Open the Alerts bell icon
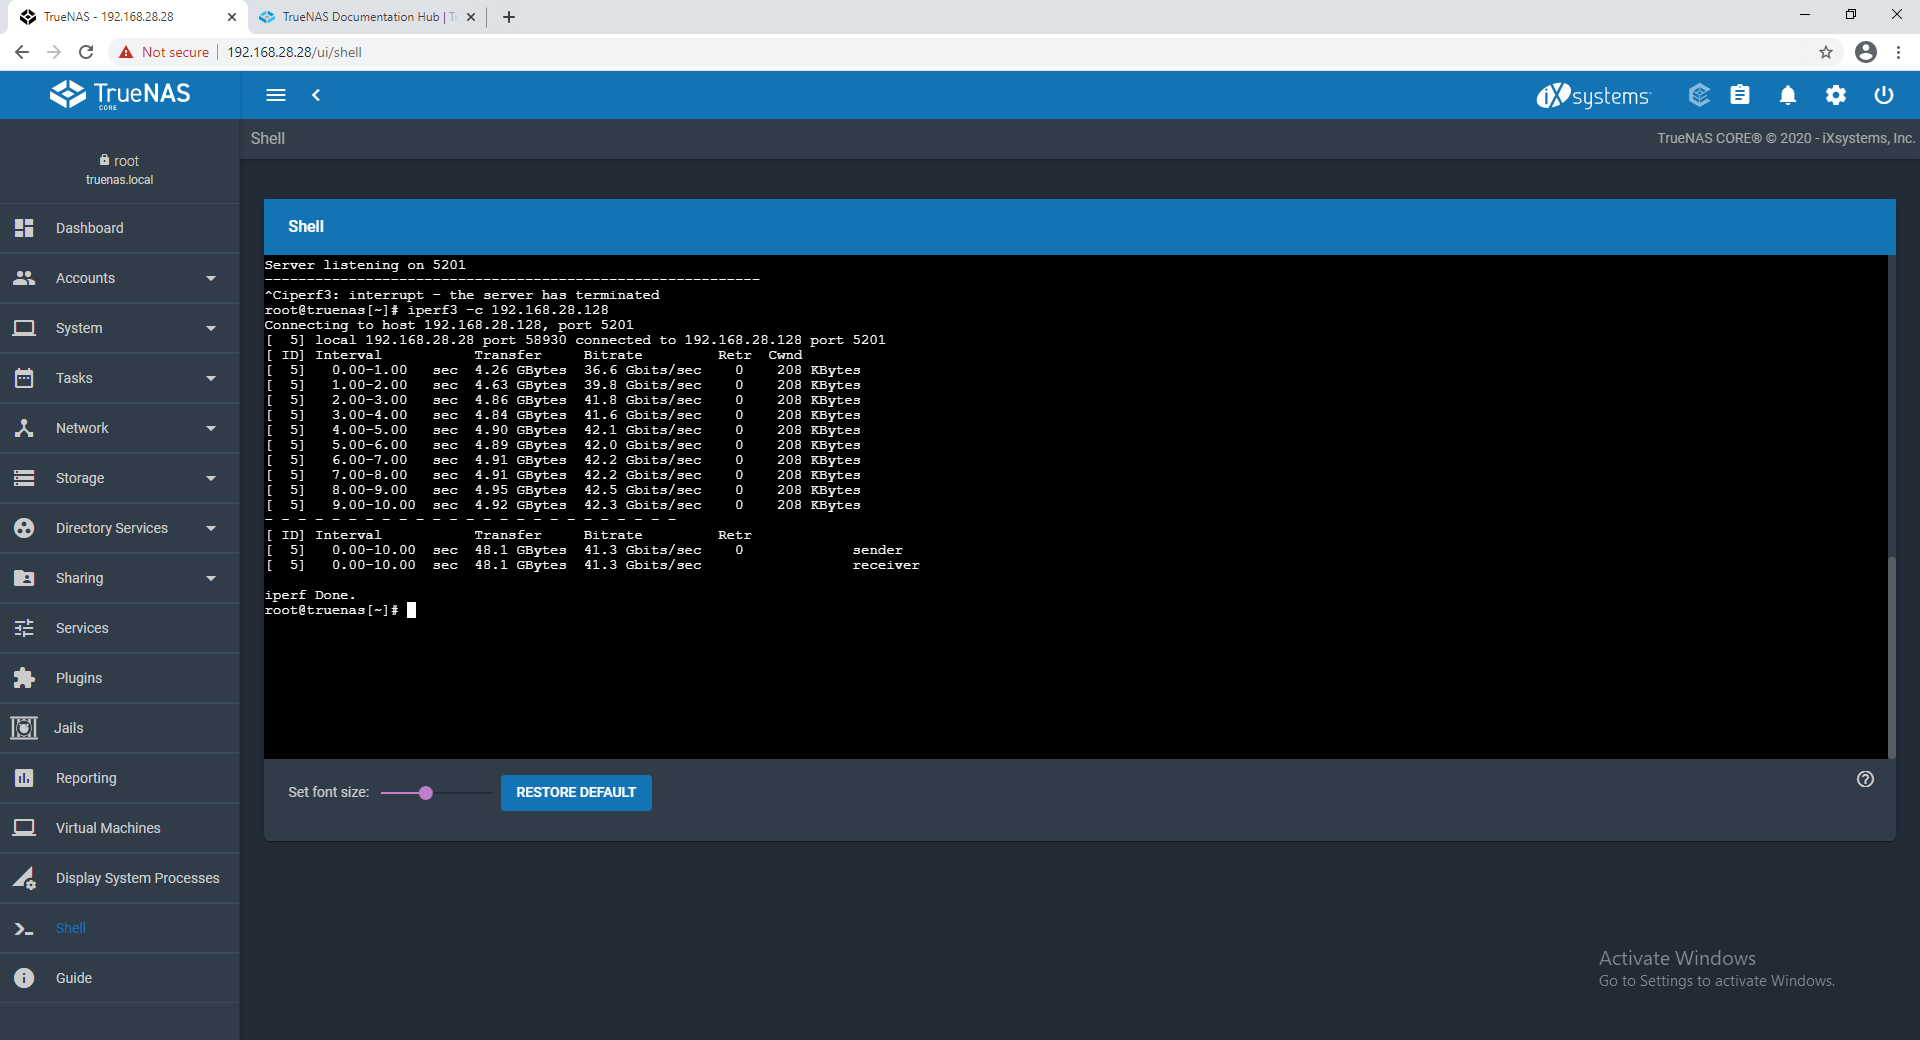Viewport: 1920px width, 1040px height. point(1788,95)
